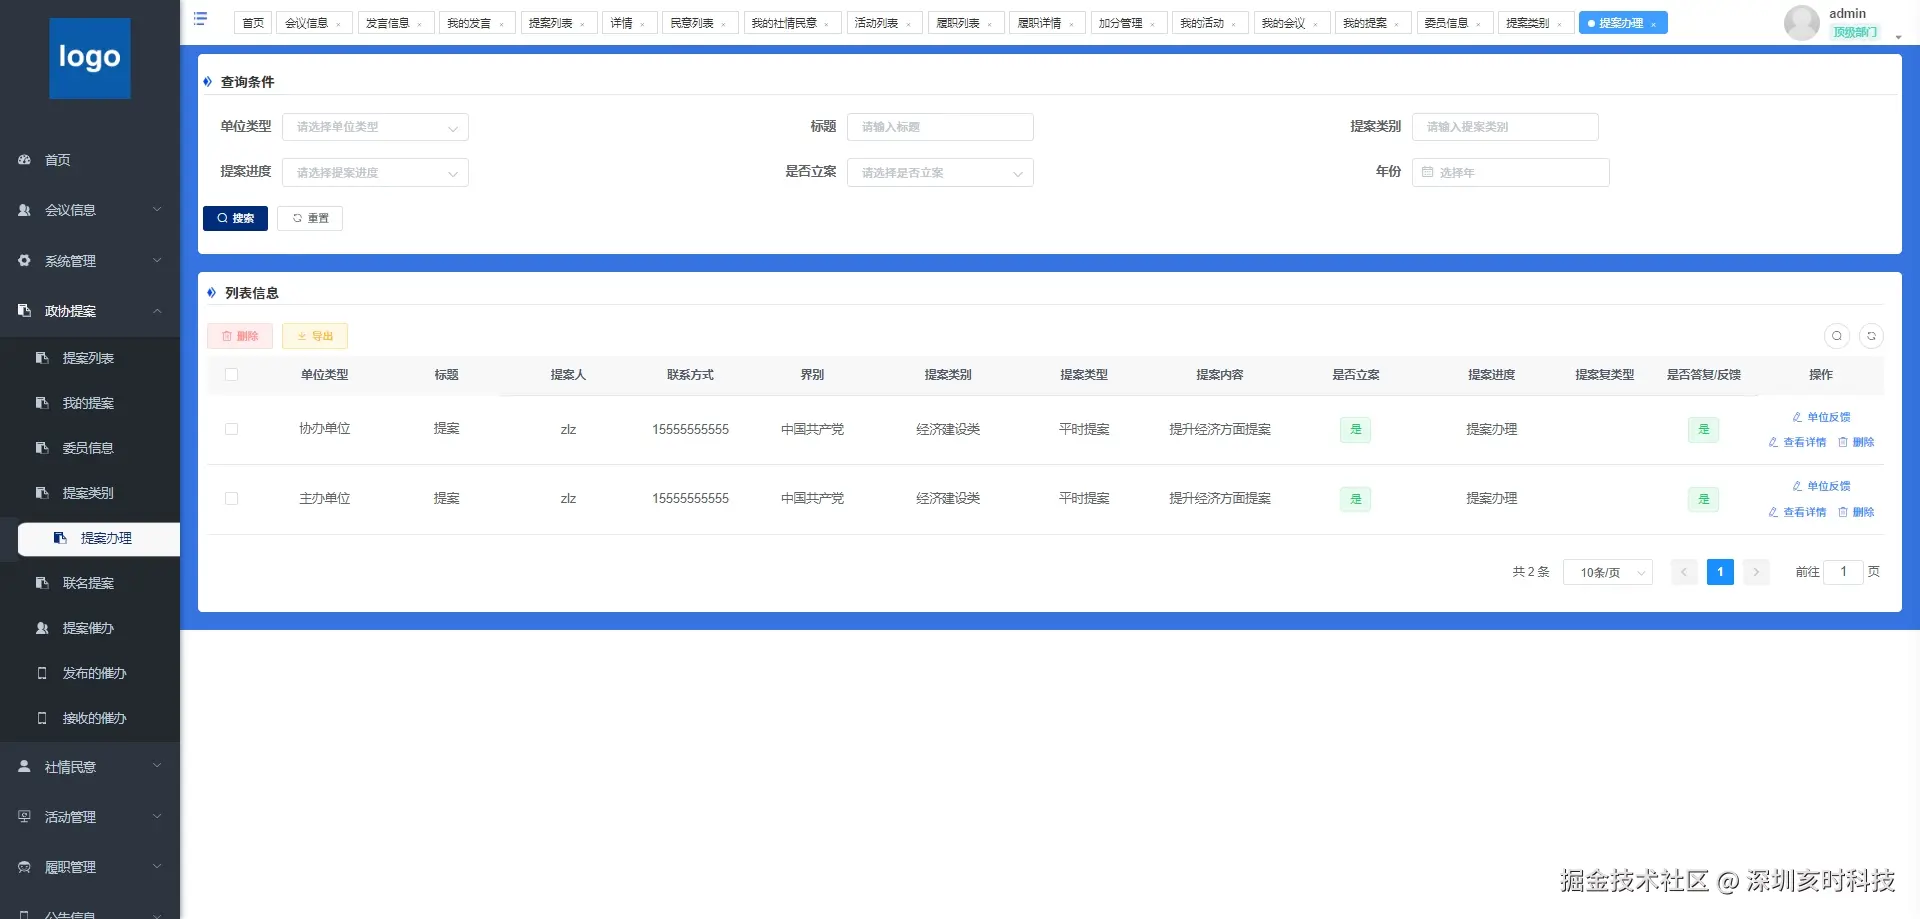Click 删除 in the 协办单位 row
1920x919 pixels.
coord(1856,442)
